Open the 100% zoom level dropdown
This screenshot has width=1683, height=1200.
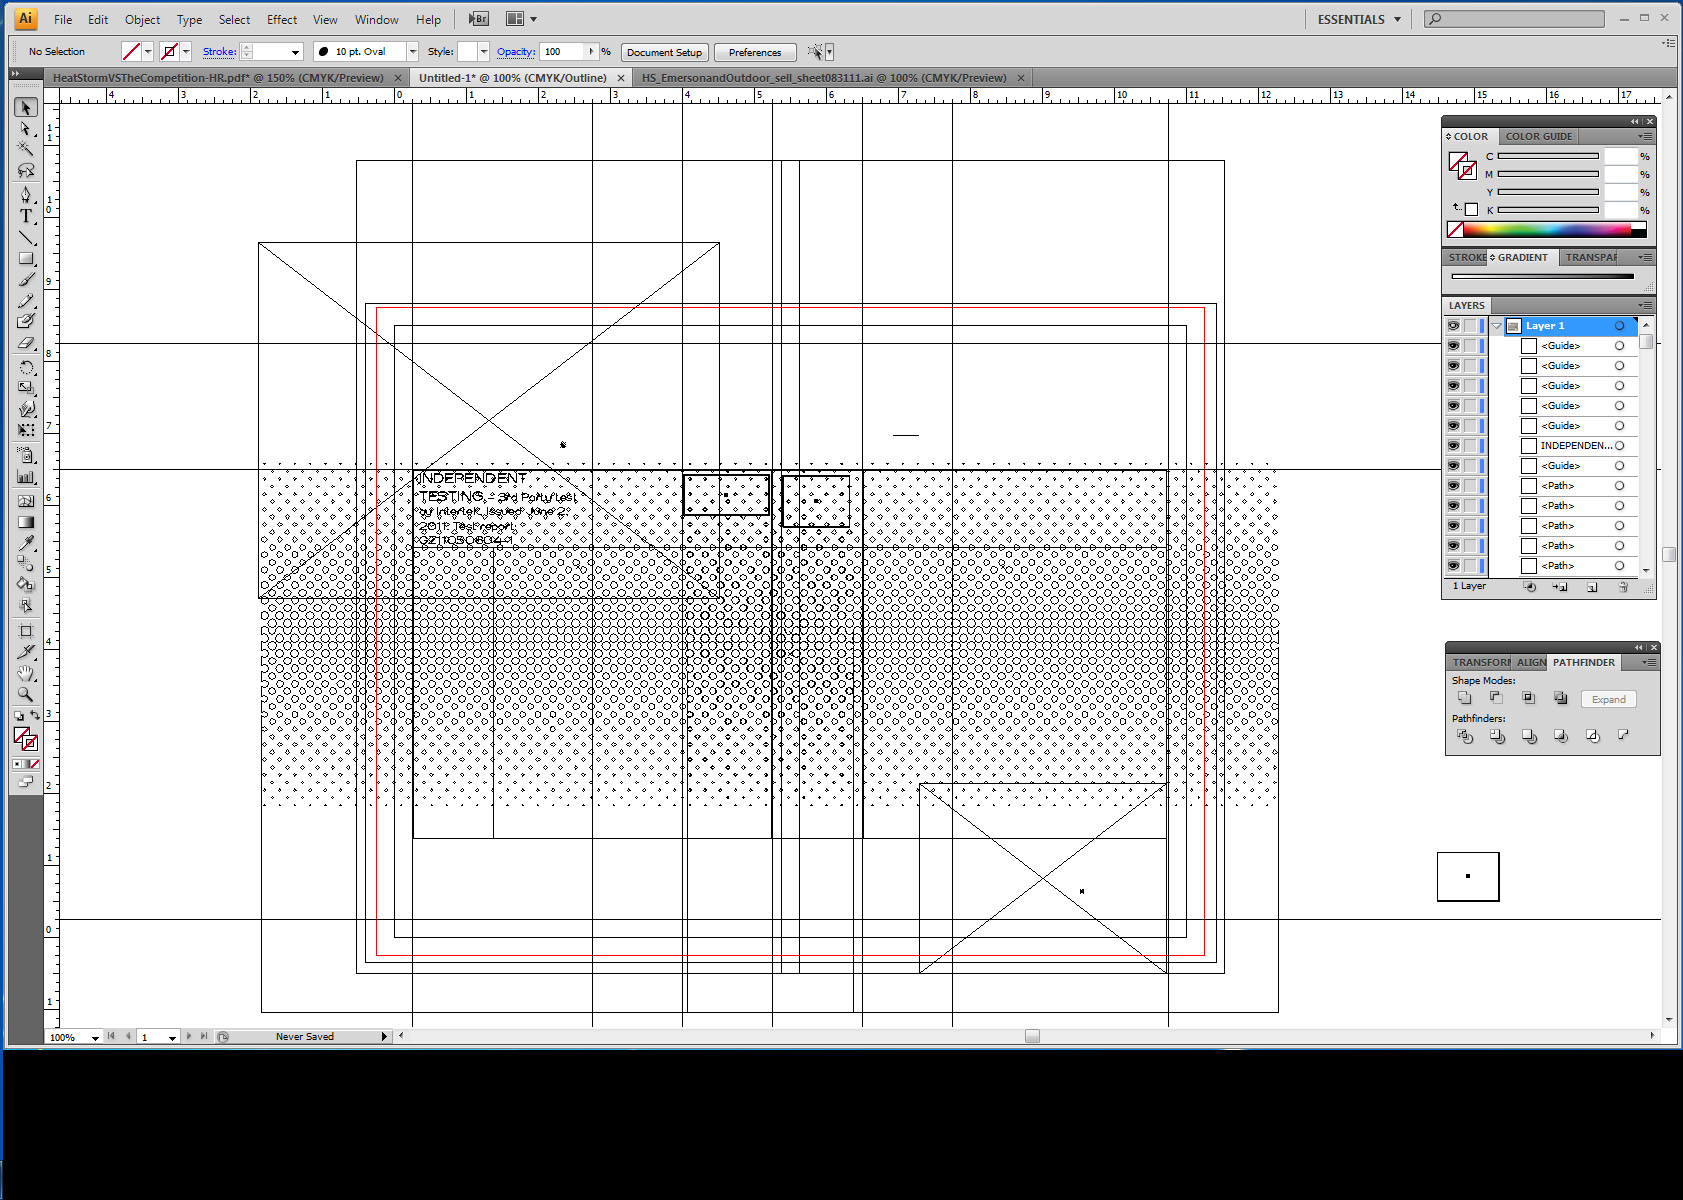coord(95,1038)
